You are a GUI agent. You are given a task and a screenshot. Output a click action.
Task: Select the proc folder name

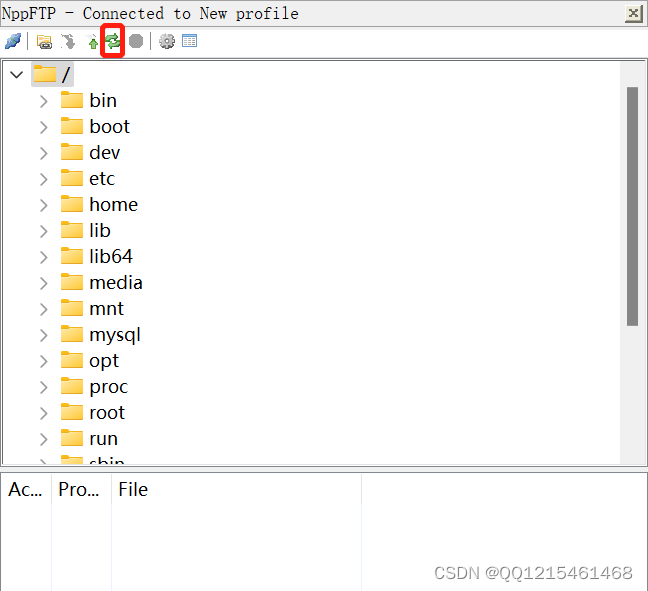coord(109,387)
